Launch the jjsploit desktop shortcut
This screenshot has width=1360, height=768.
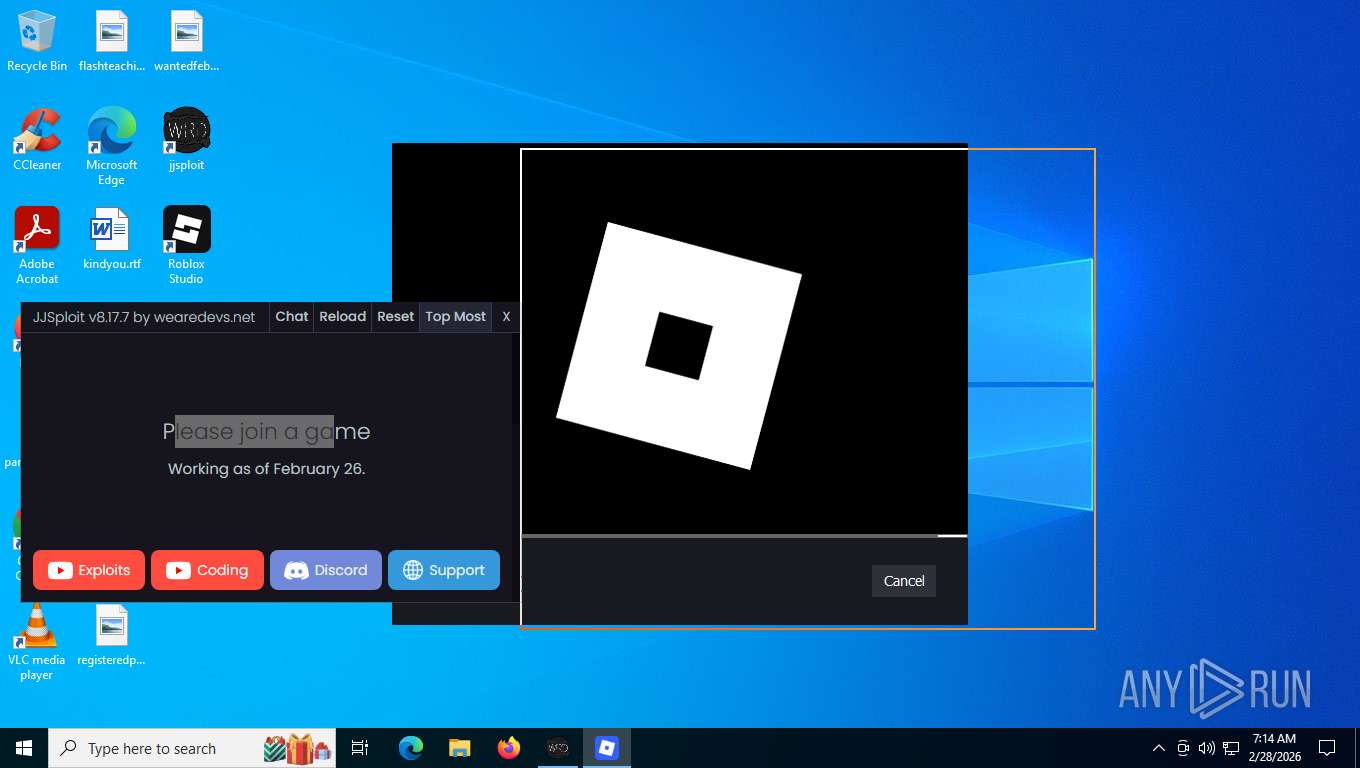(x=187, y=139)
